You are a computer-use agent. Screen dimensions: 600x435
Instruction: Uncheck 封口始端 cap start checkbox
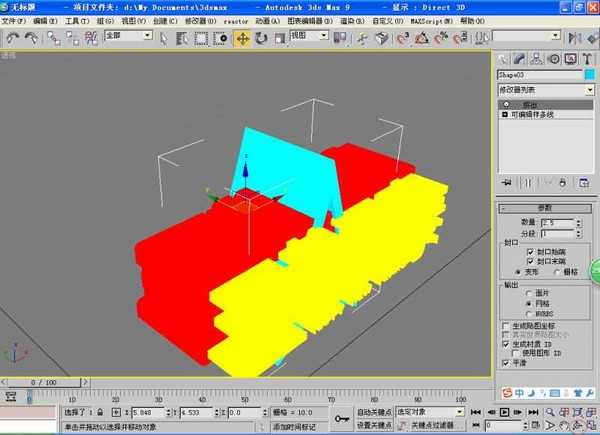(x=530, y=252)
